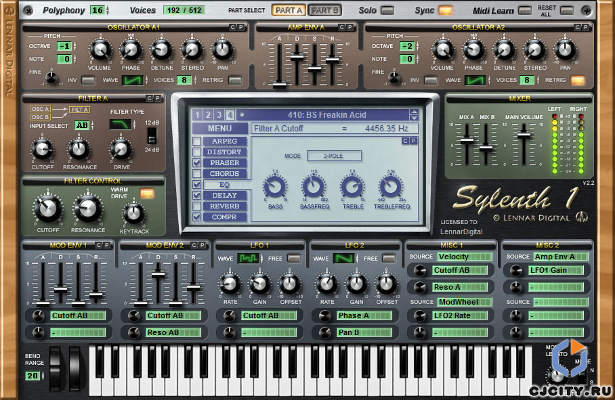Click the Mixer Main Volume fader
615x400 pixels.
tap(524, 135)
